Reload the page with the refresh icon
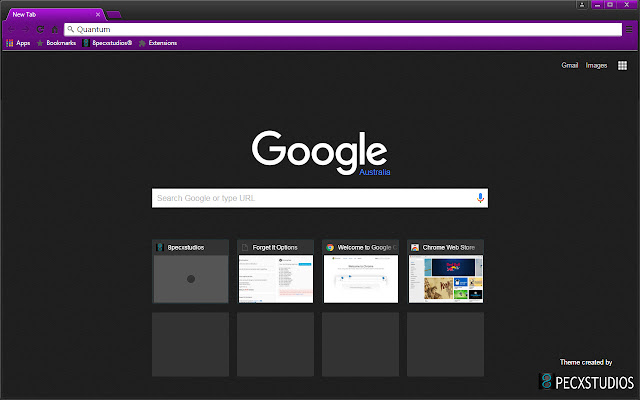640x400 pixels. 40,29
